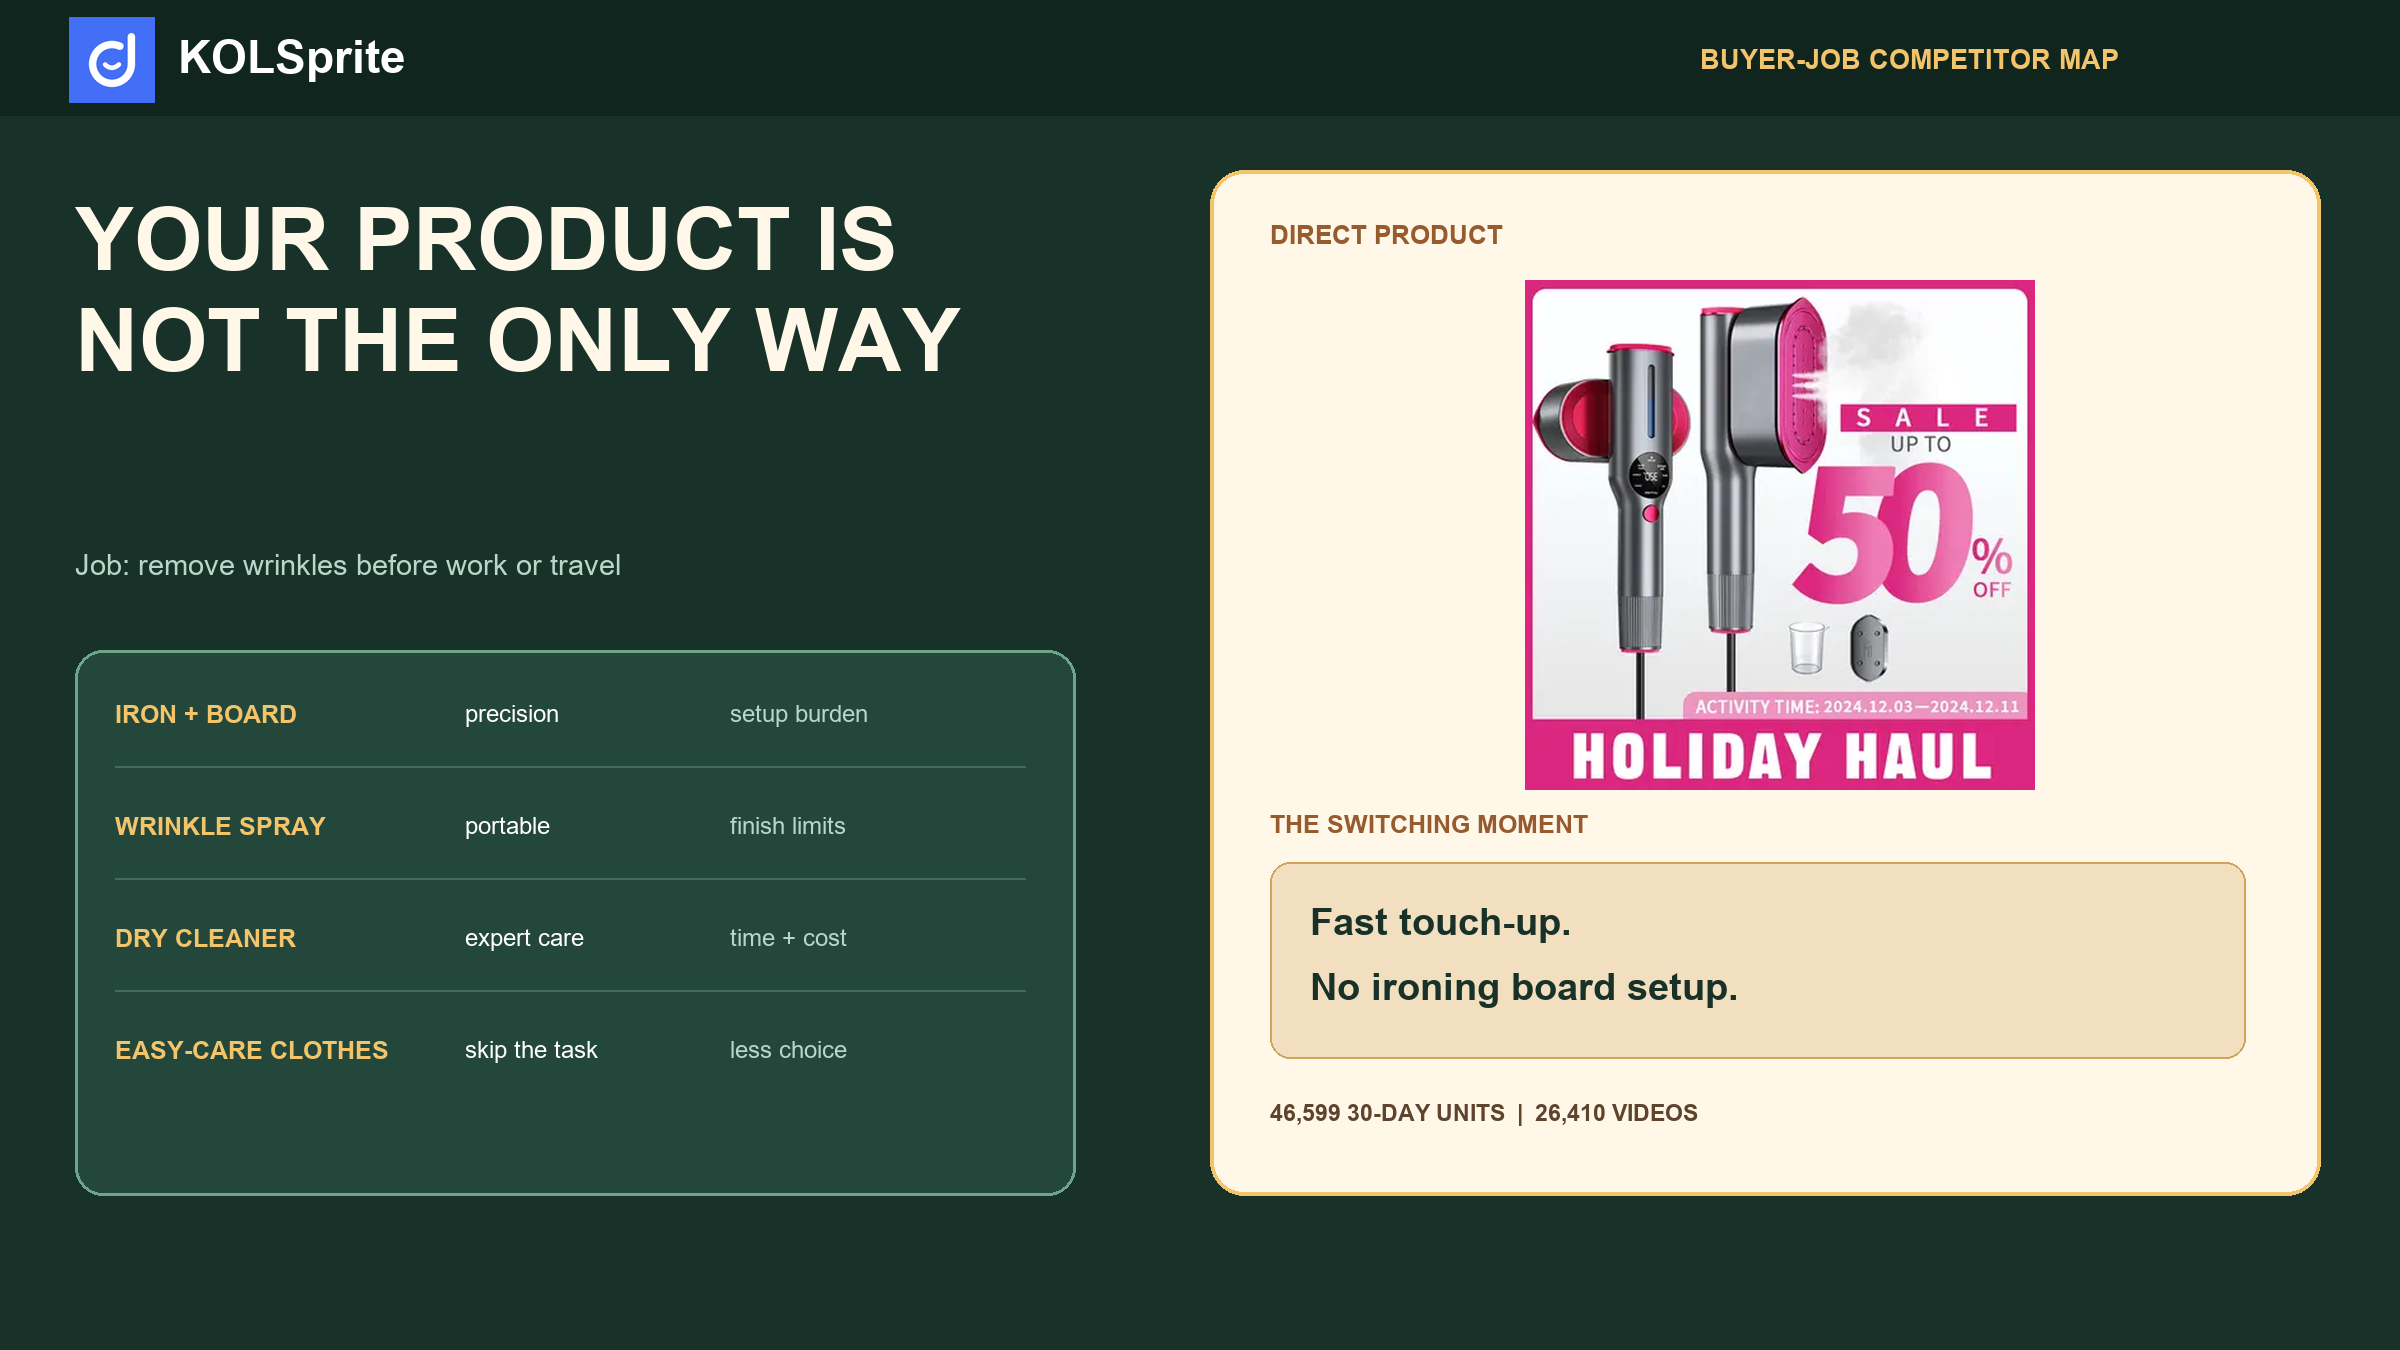Viewport: 2400px width, 1350px height.
Task: Click the KOLSprite brand name
Action: pos(291,58)
